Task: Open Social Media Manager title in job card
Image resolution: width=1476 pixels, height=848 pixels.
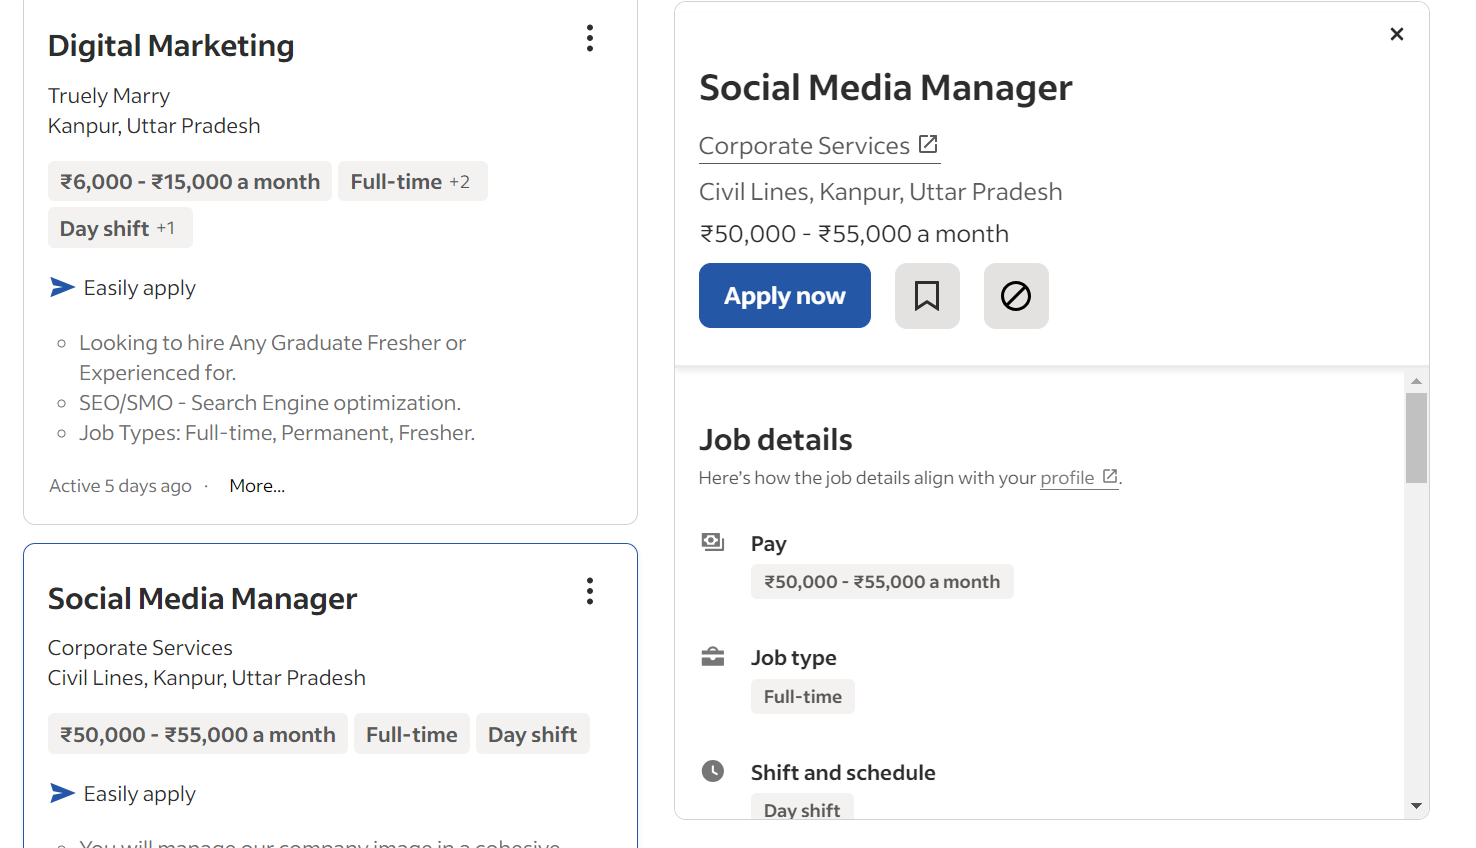Action: coord(202,599)
